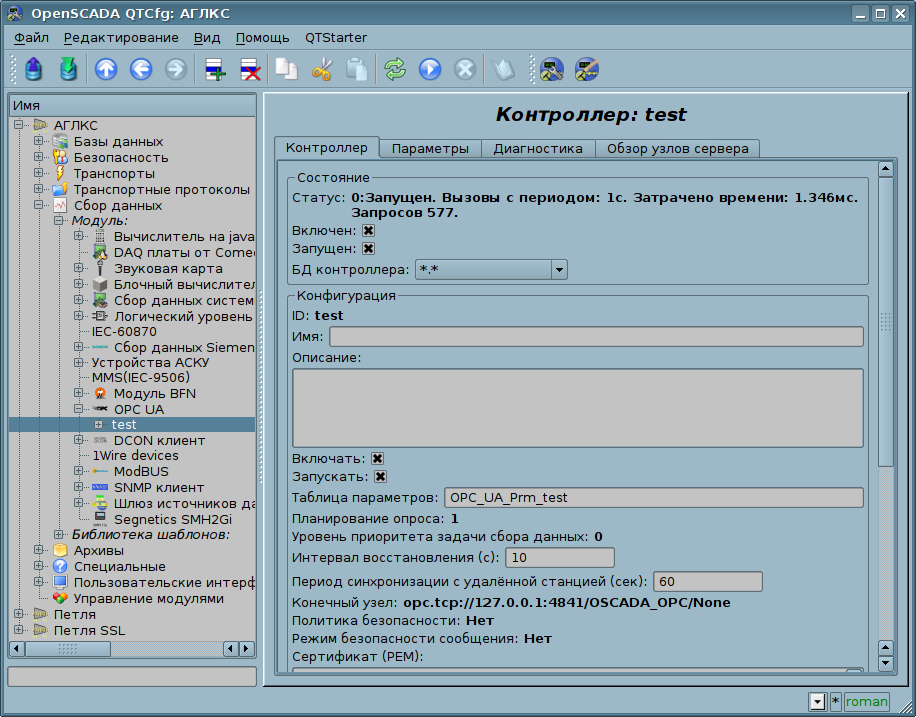Click the delete item icon with red cross
Viewport: 916px width, 717px height.
coord(250,69)
